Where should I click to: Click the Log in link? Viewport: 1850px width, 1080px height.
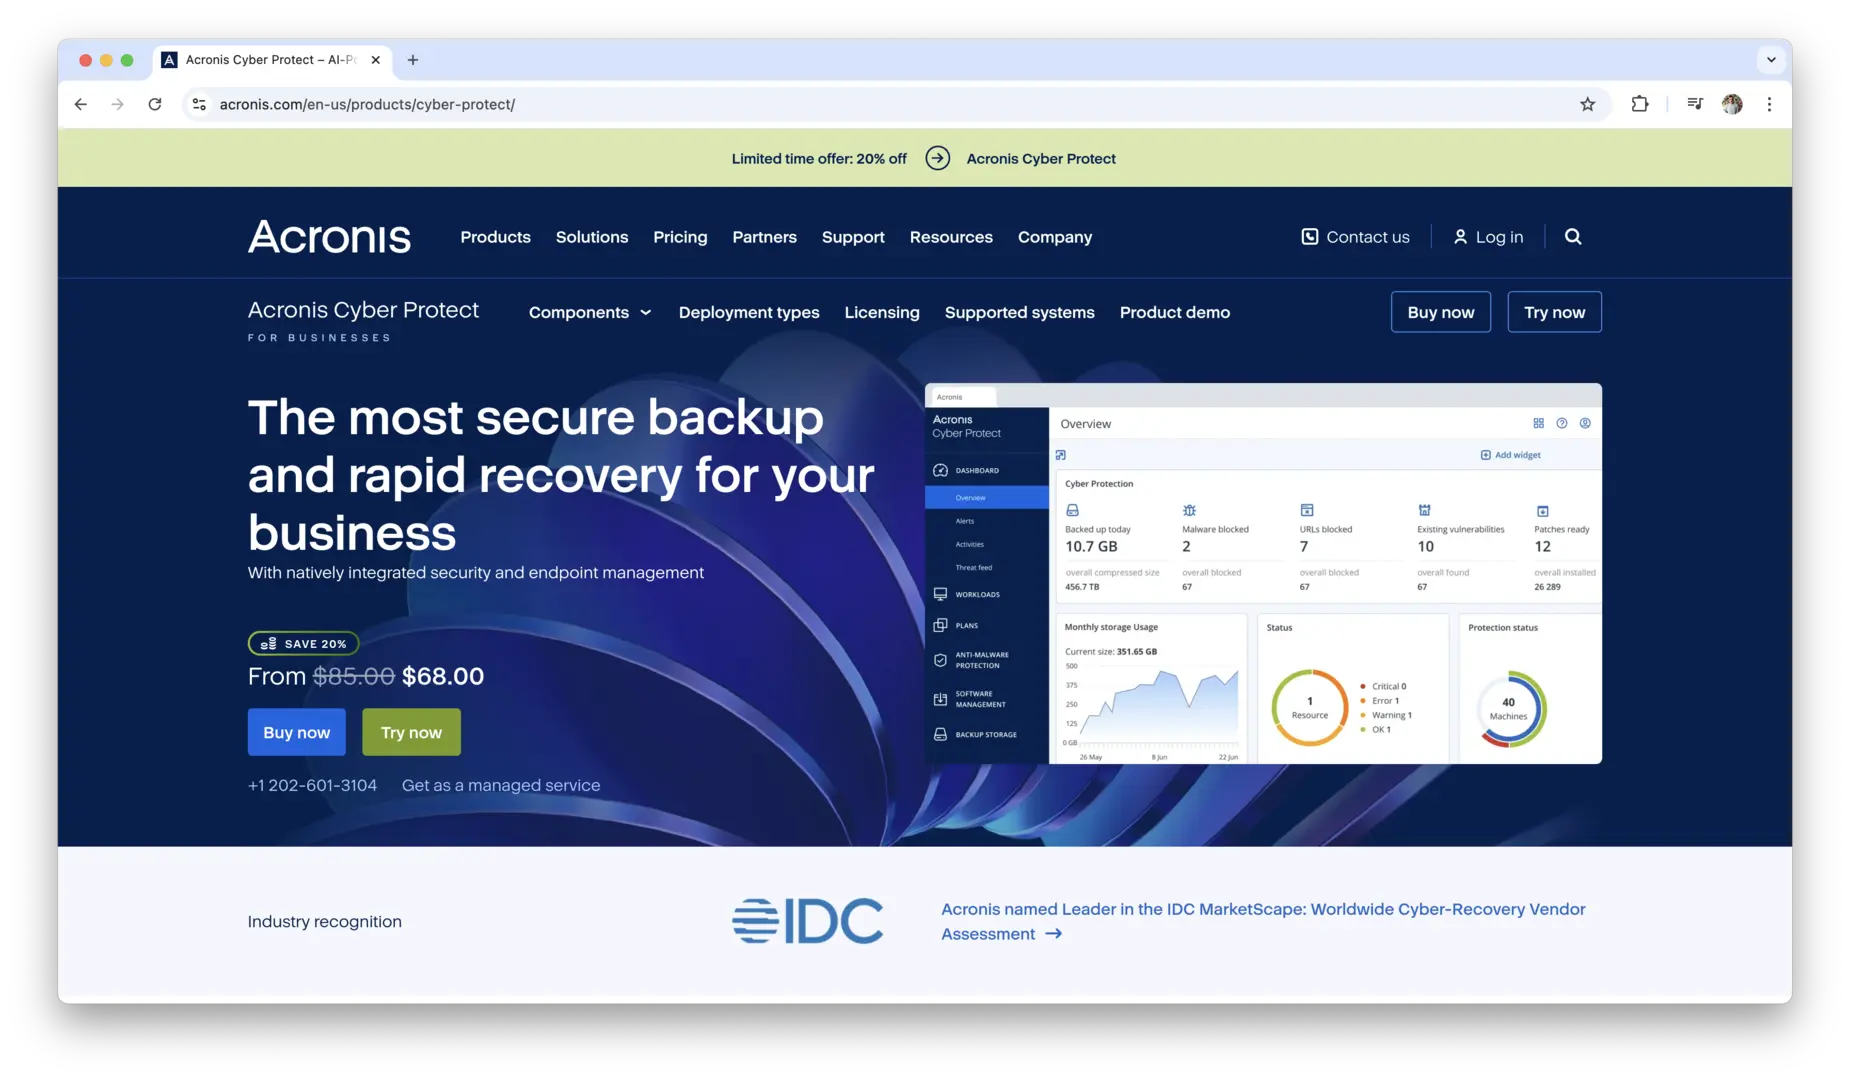tap(1488, 237)
